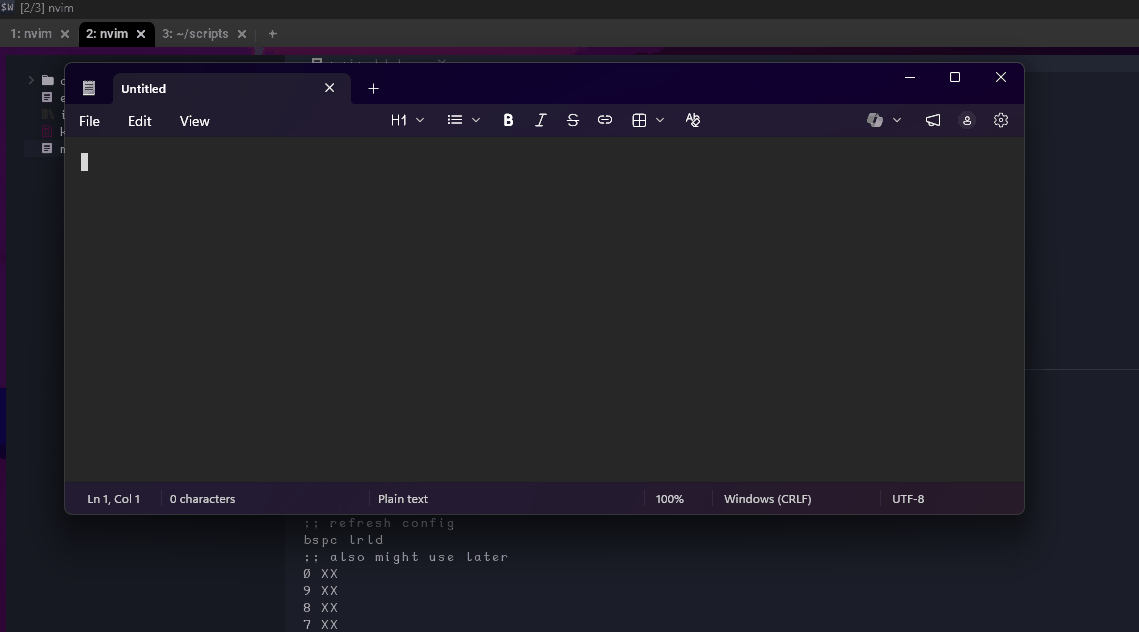Click the clear formatting icon
This screenshot has height=632, width=1139.
tap(693, 120)
